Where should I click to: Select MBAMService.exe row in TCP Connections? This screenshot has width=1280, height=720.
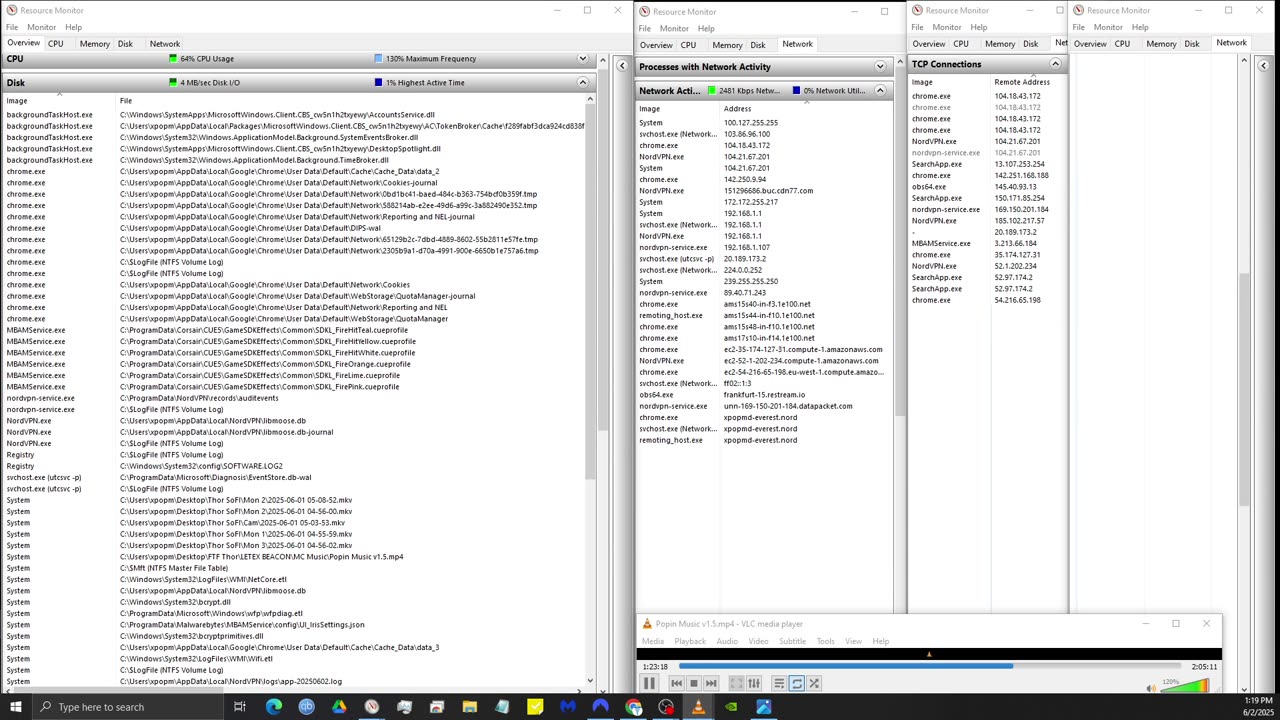click(x=986, y=243)
